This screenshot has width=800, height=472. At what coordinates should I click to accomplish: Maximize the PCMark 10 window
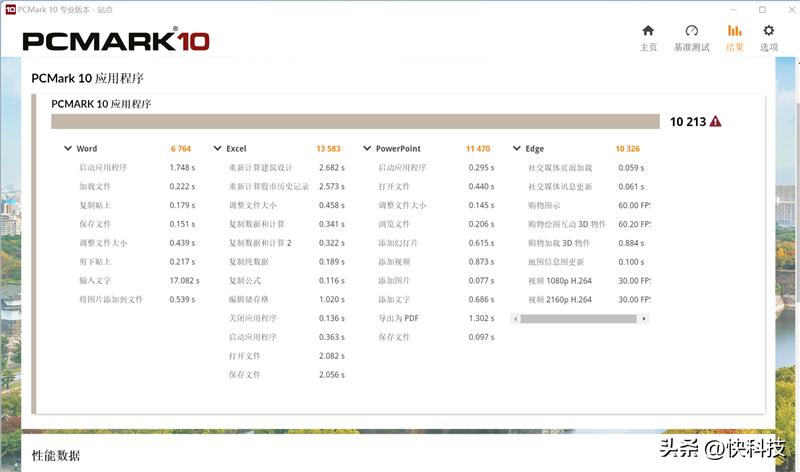[x=762, y=9]
